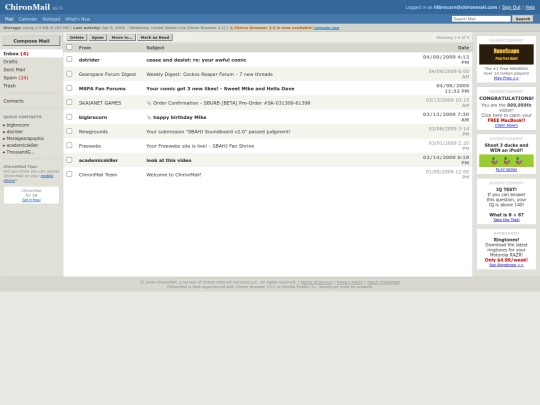The width and height of the screenshot is (540, 405).
Task: Switch to the Notepad tab
Action: tap(51, 19)
